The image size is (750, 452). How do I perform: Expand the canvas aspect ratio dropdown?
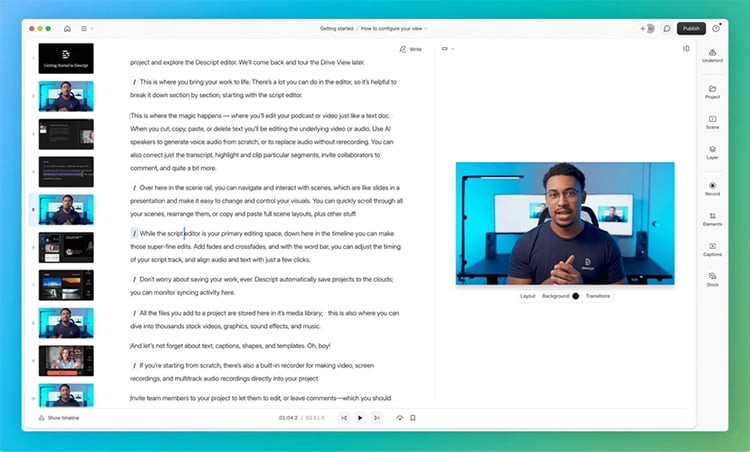point(447,48)
